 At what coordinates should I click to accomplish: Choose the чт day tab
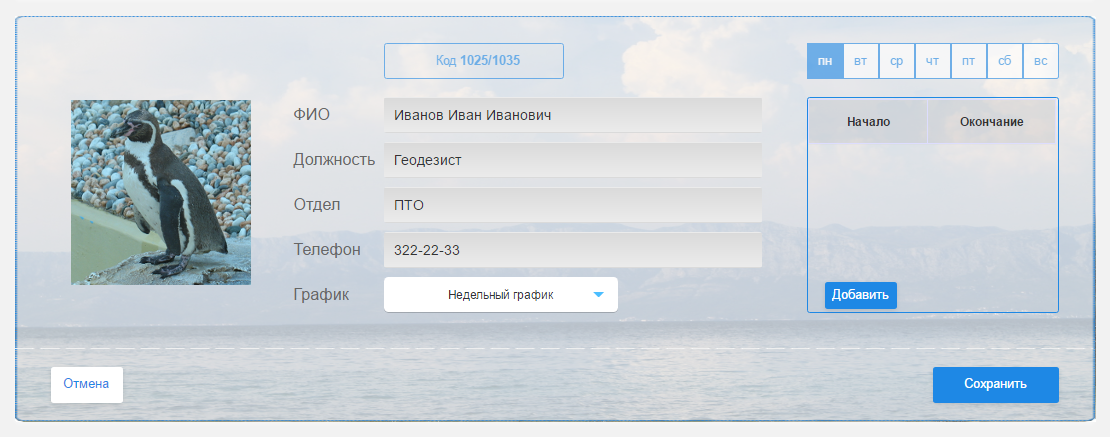coord(933,61)
